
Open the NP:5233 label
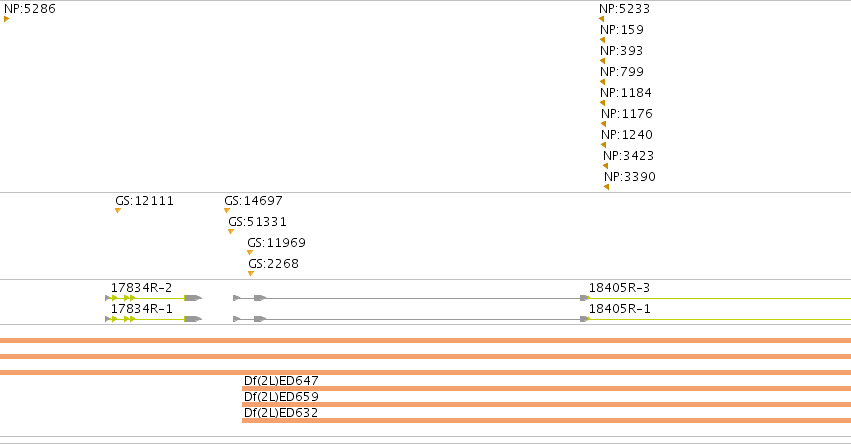tap(624, 9)
